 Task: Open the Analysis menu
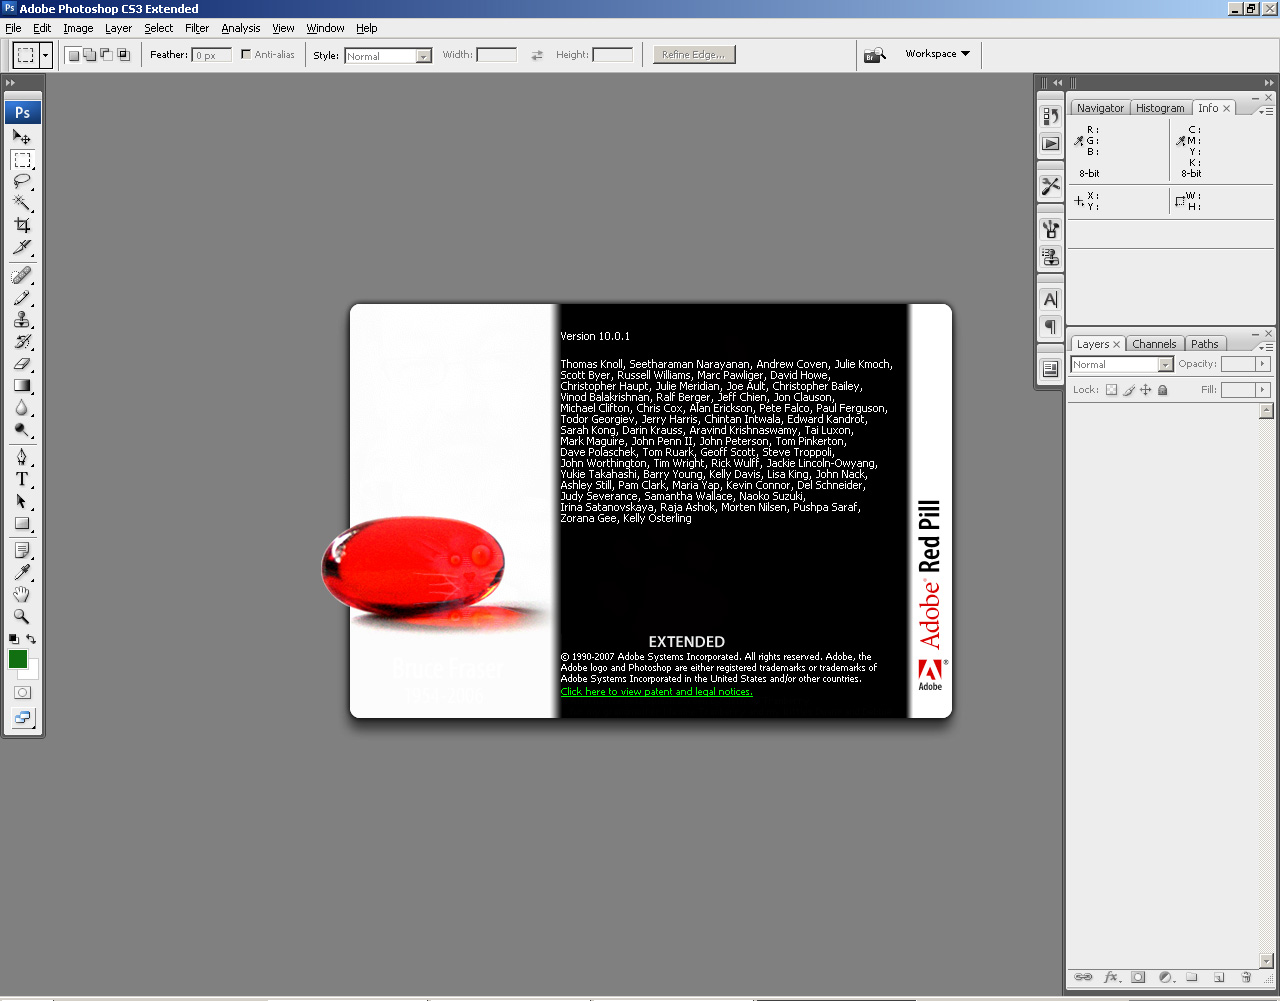[x=241, y=28]
